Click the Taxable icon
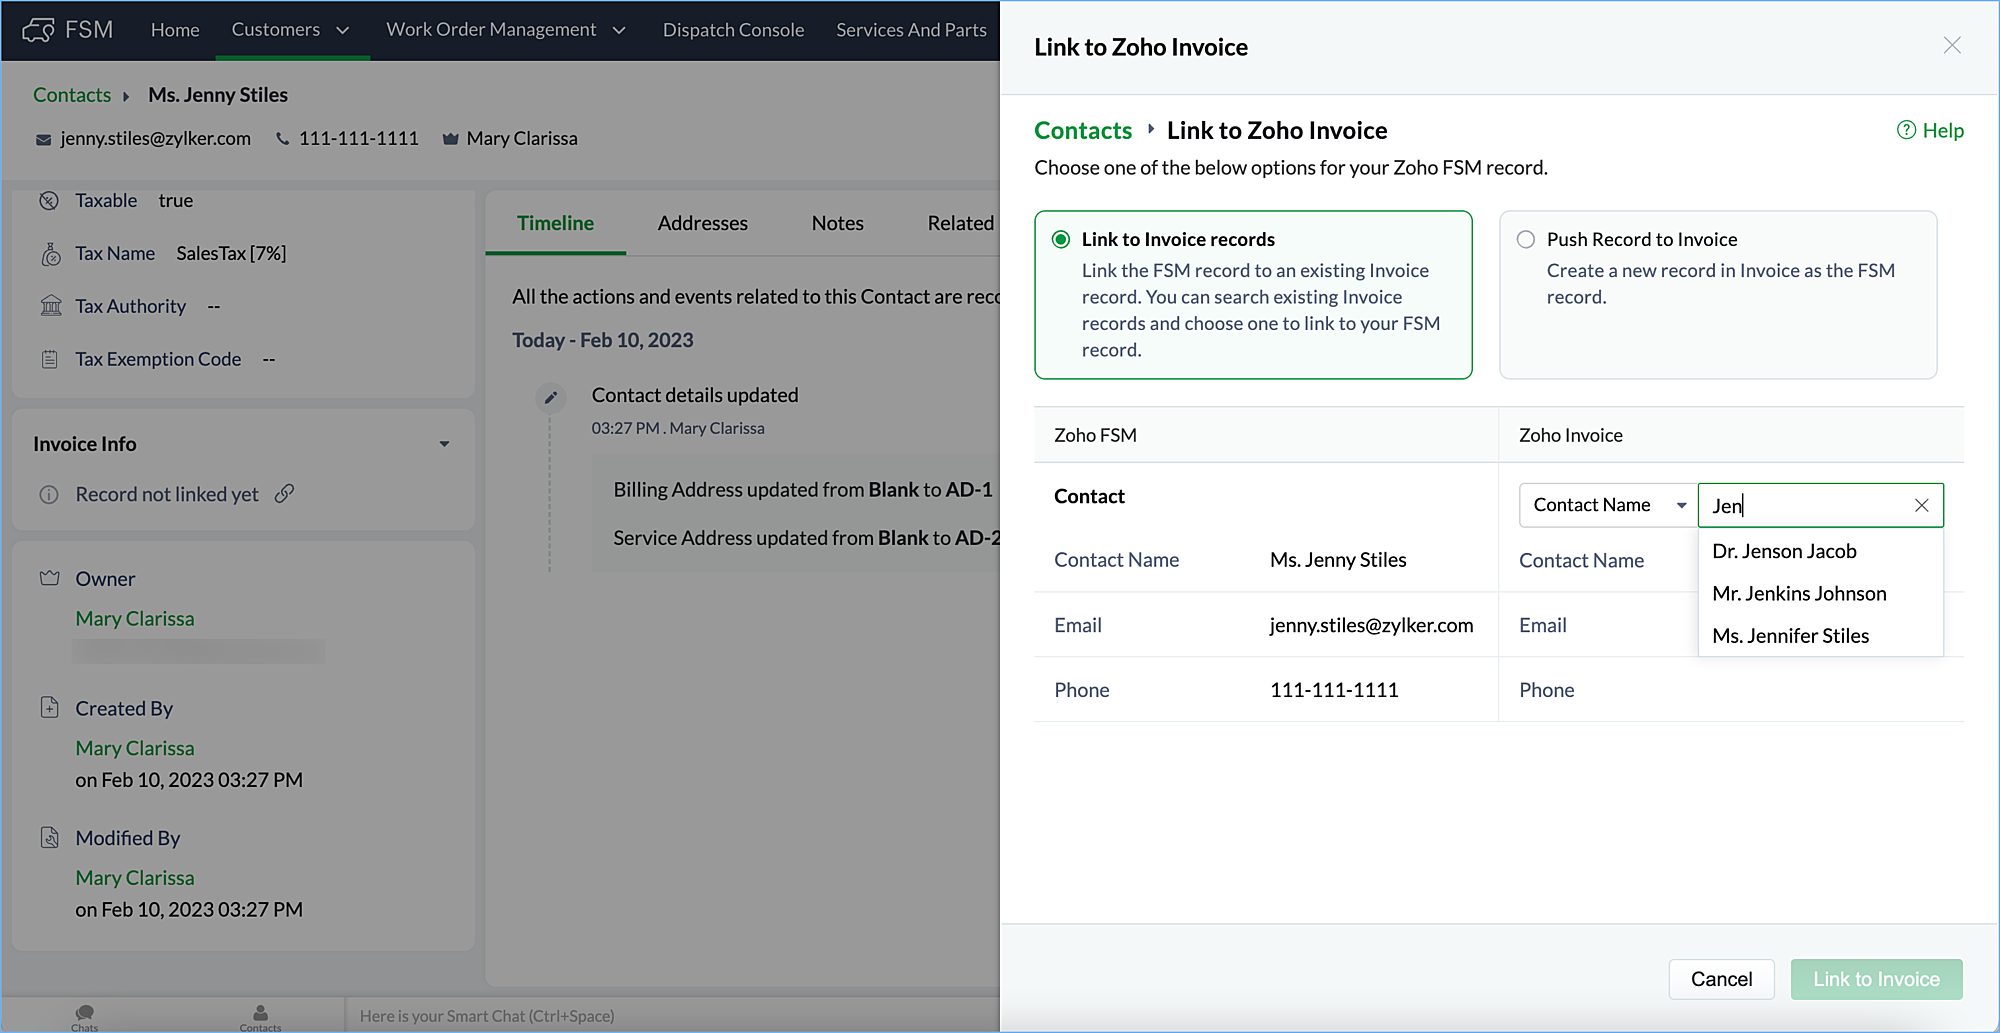Viewport: 2000px width, 1033px height. [49, 201]
